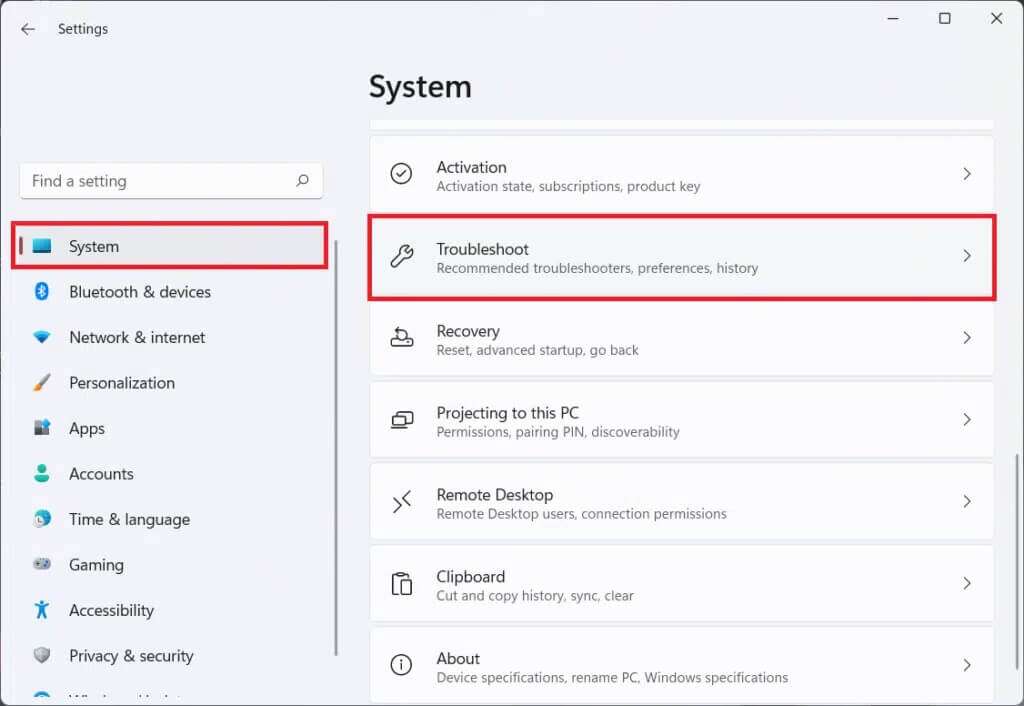Click the back arrow in Settings header

coord(28,29)
